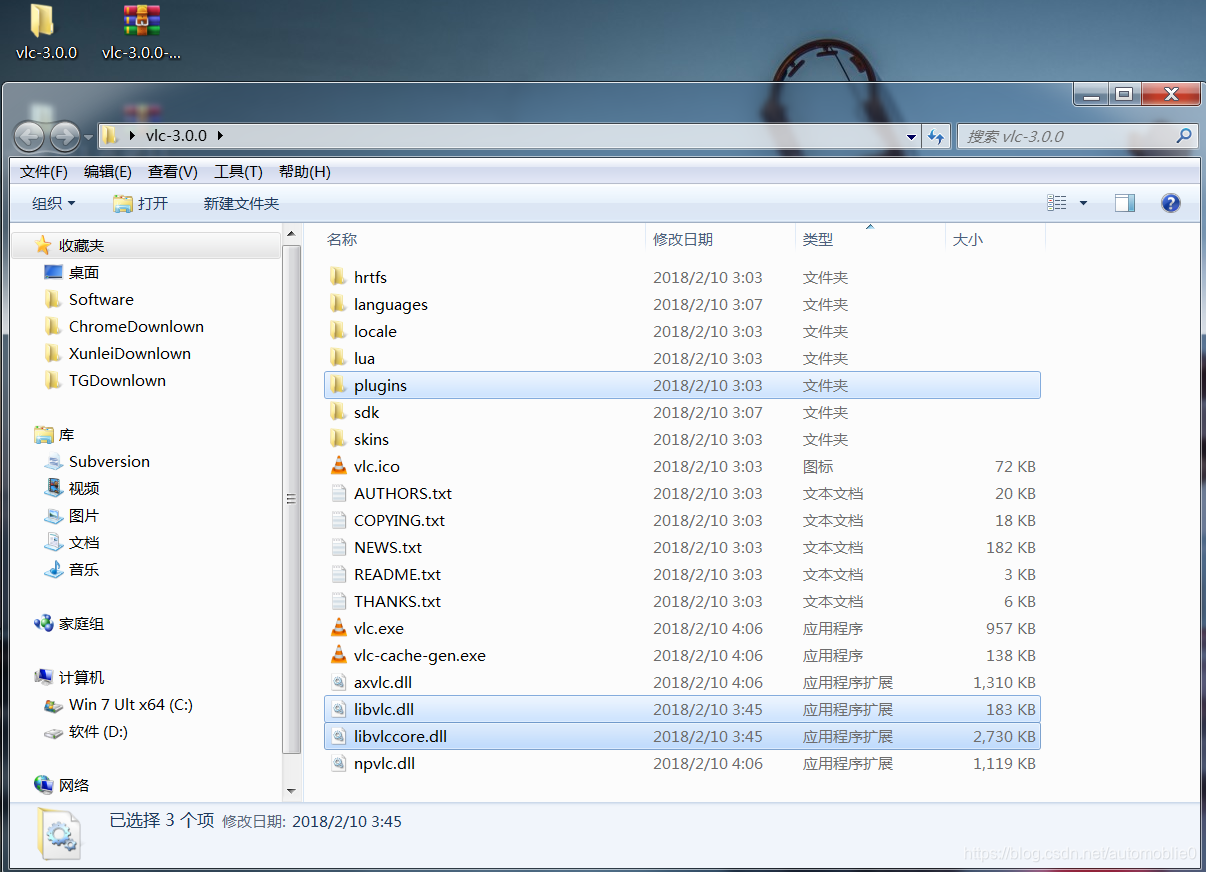
Task: Select the Software favorites folder
Action: point(101,299)
